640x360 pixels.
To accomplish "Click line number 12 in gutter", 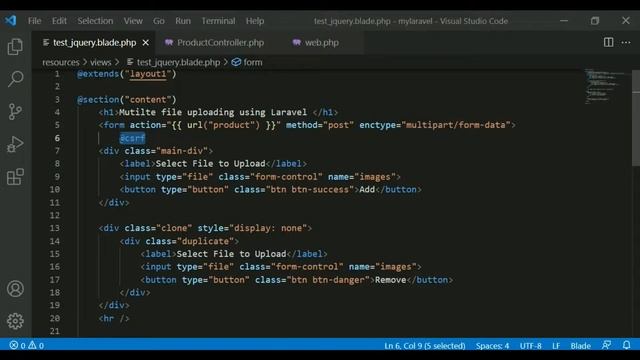I will pos(54,215).
